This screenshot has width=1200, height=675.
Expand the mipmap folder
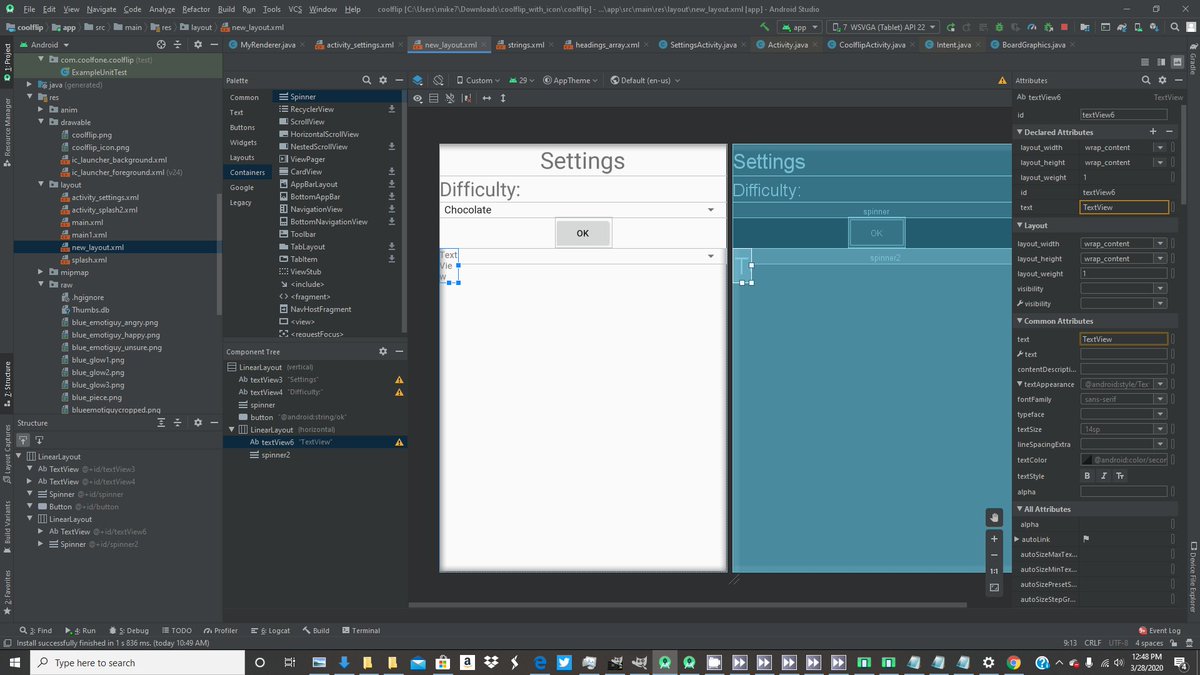[41, 272]
